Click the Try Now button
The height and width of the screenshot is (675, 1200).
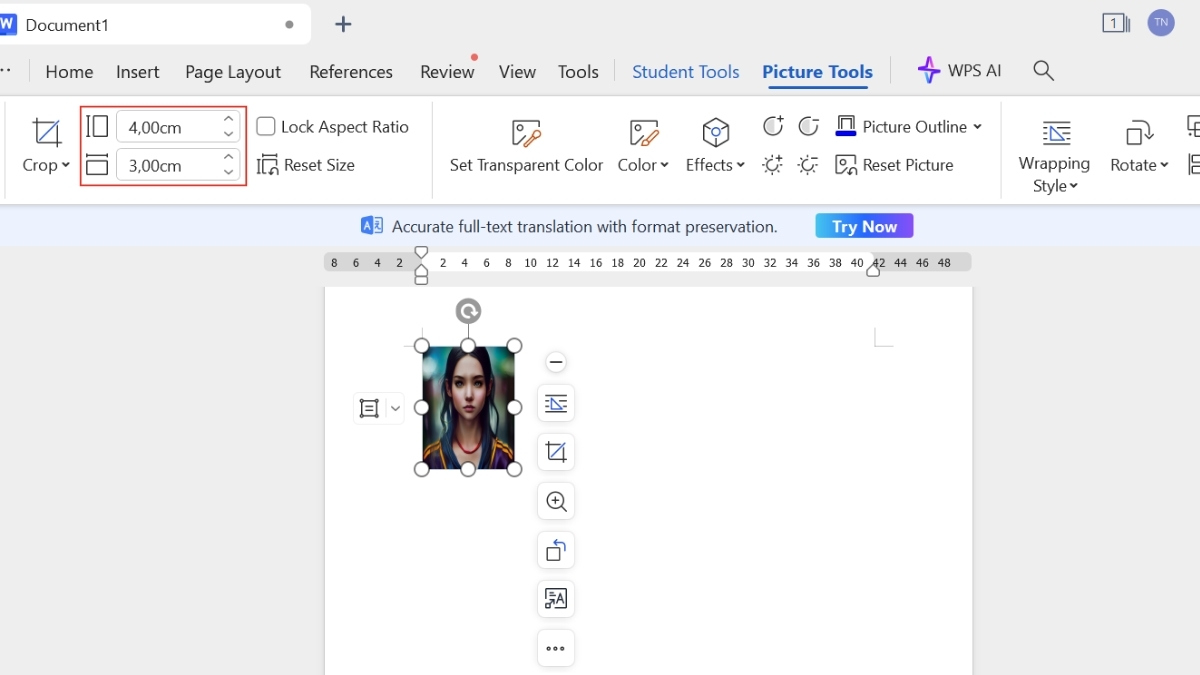point(864,227)
